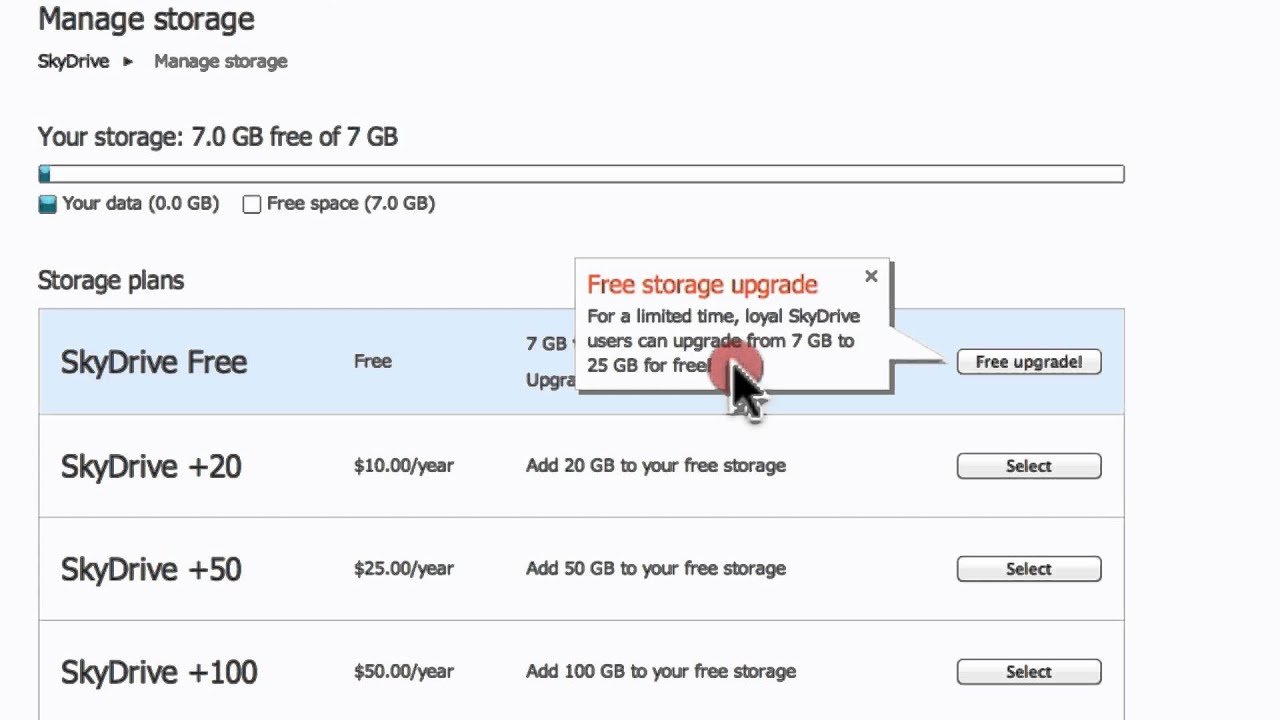Image resolution: width=1280 pixels, height=720 pixels.
Task: Click the SkyDrive Free plan title
Action: (154, 362)
